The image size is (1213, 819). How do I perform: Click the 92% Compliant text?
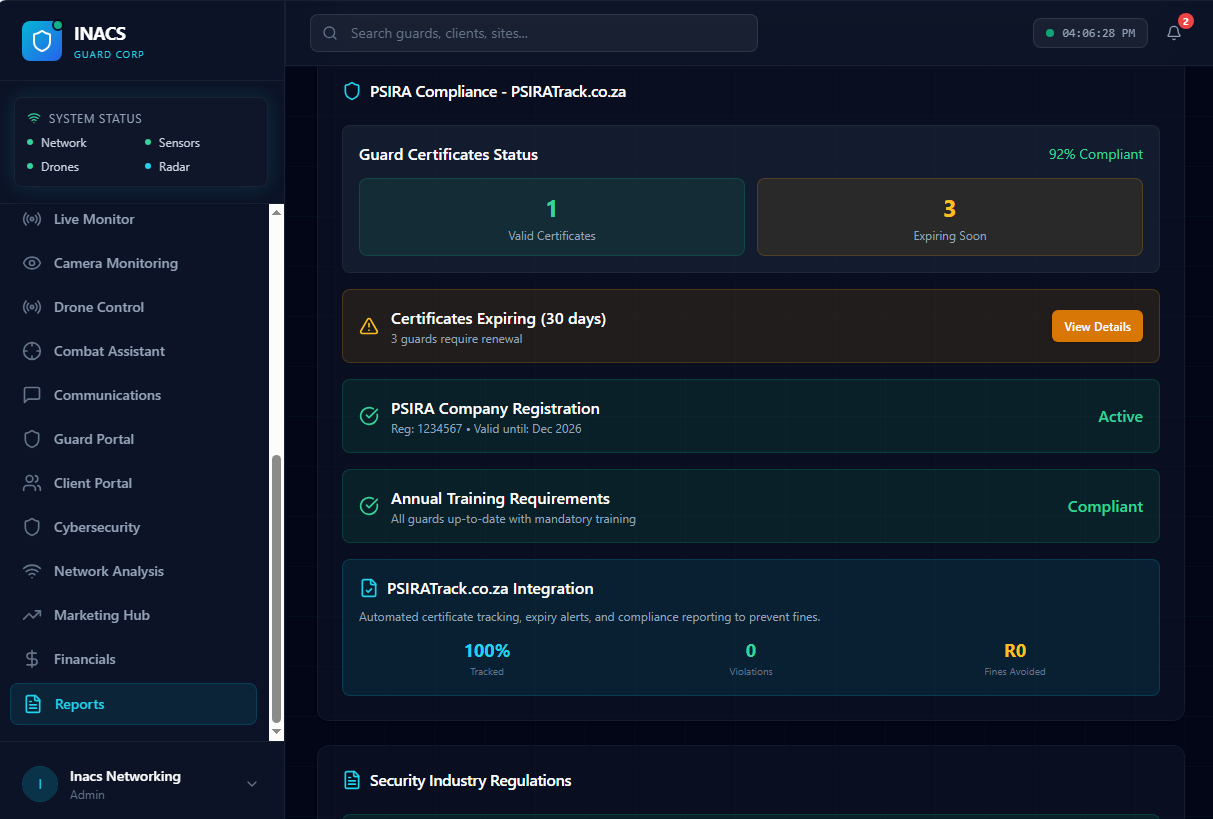pyautogui.click(x=1096, y=154)
